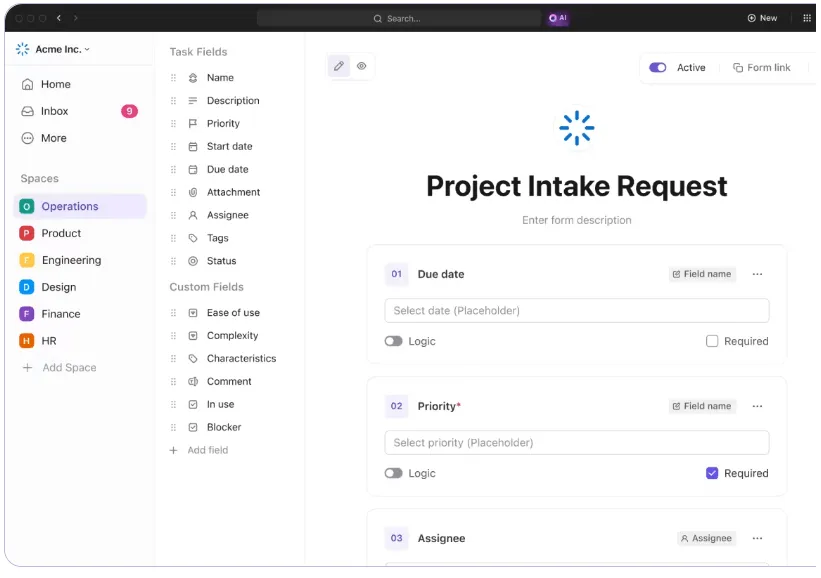The image size is (821, 578).
Task: Click the Priority flag icon in Task Fields
Action: pyautogui.click(x=193, y=124)
